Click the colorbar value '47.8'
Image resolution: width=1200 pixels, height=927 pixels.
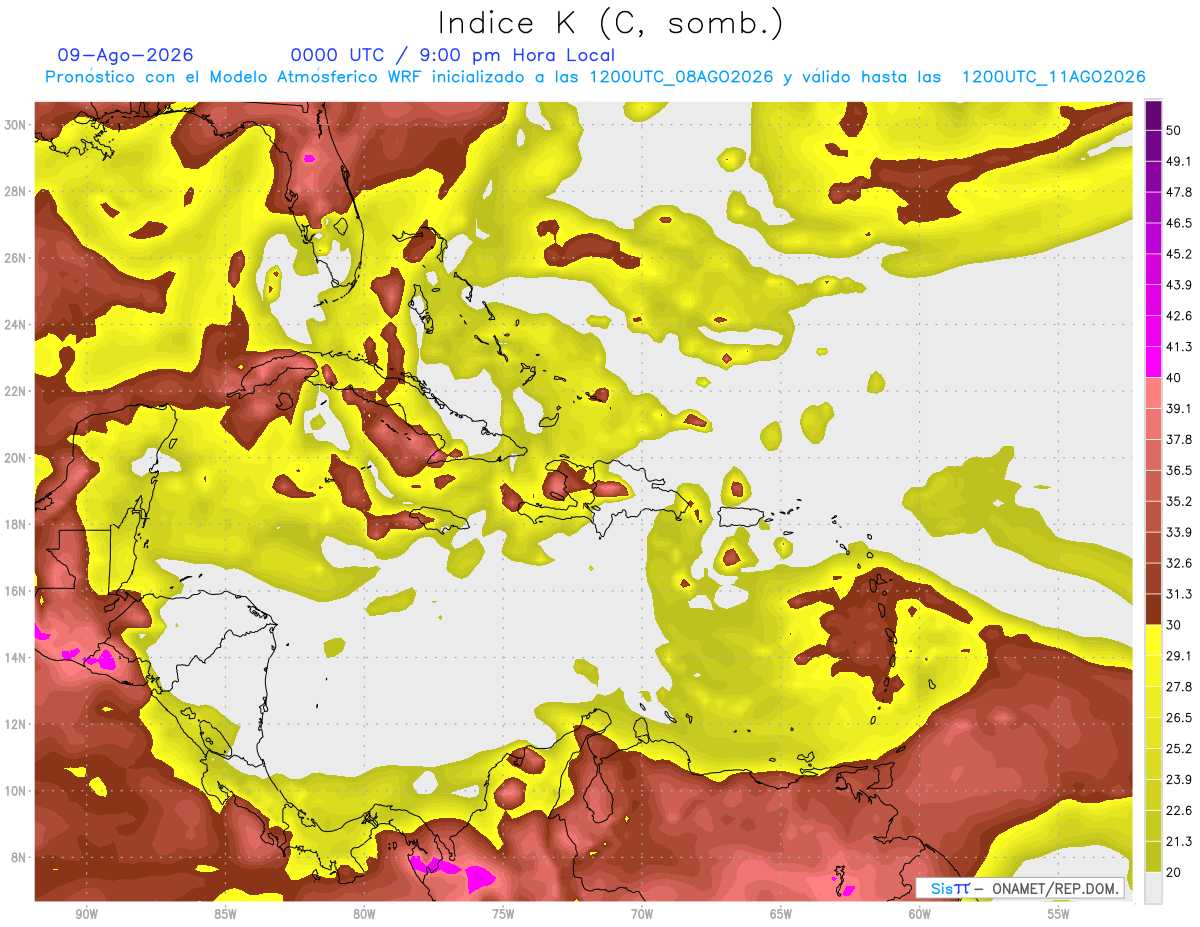coord(1178,192)
